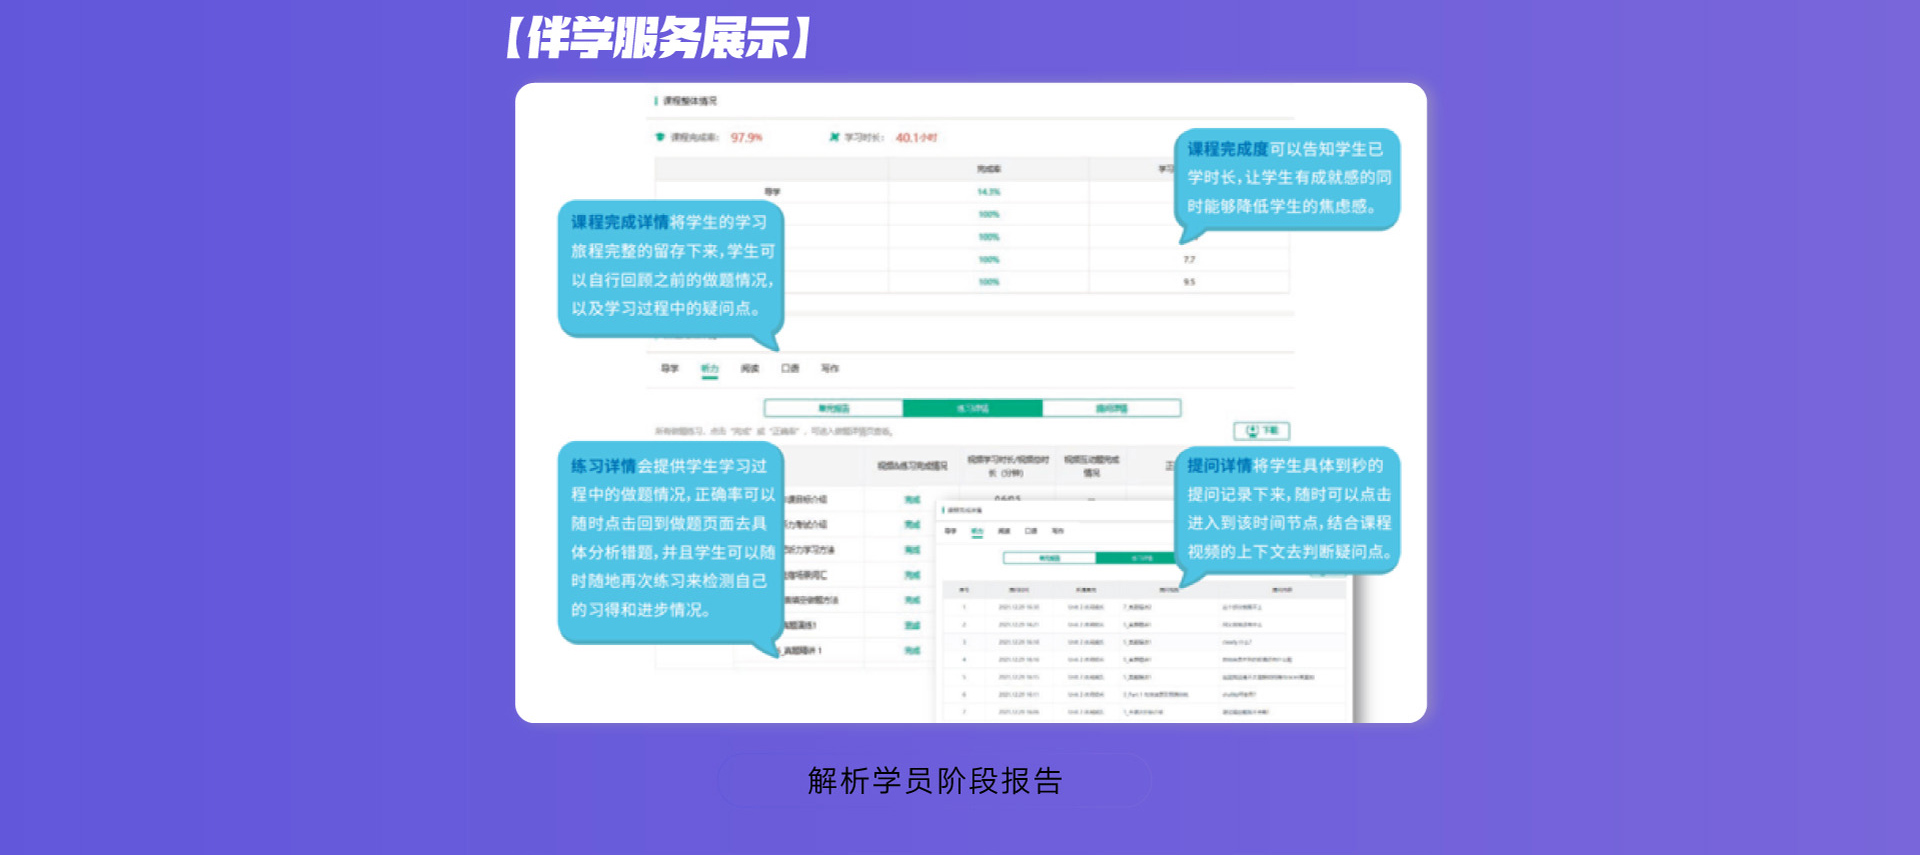
Task: Select the 阅读 tab in the main report
Action: pyautogui.click(x=749, y=369)
